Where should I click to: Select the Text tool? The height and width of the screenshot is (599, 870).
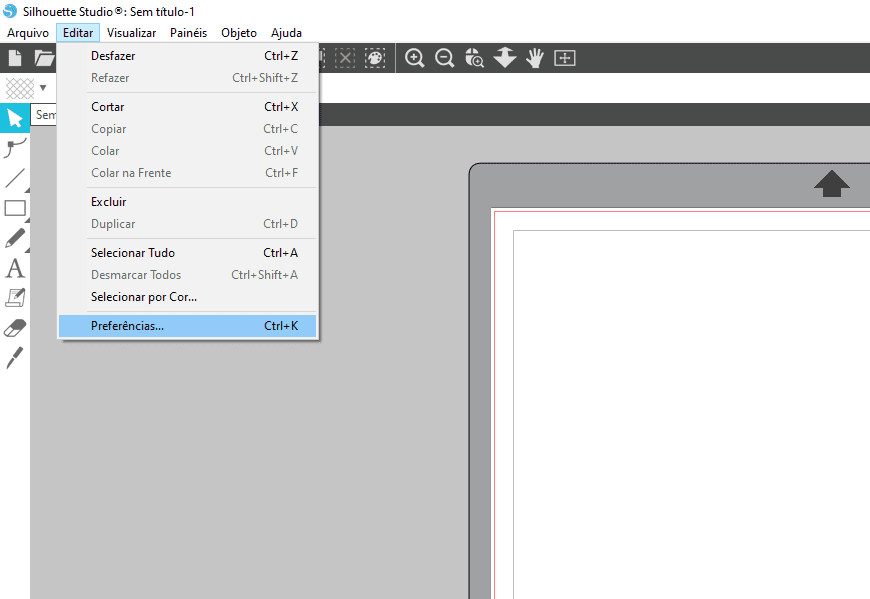coord(15,268)
